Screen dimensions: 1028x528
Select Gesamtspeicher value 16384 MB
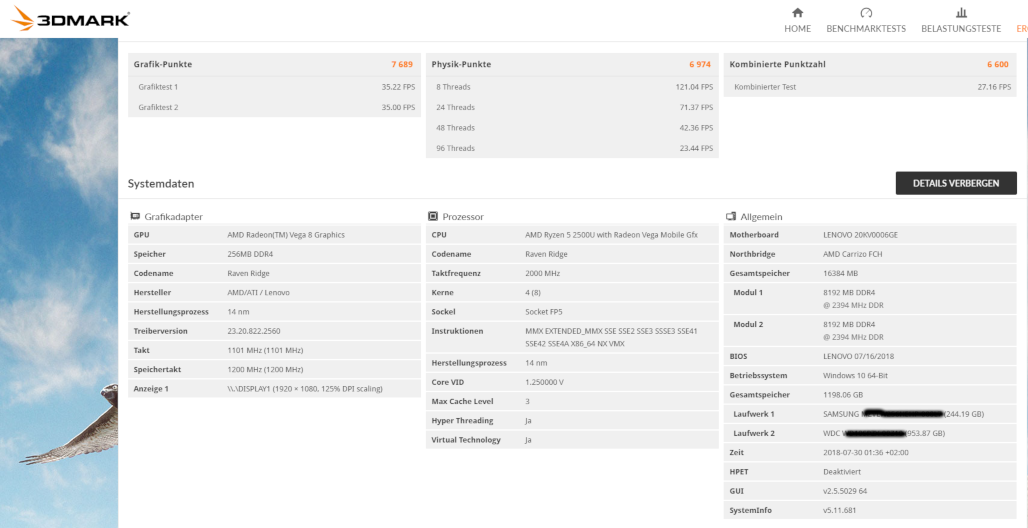tap(840, 273)
